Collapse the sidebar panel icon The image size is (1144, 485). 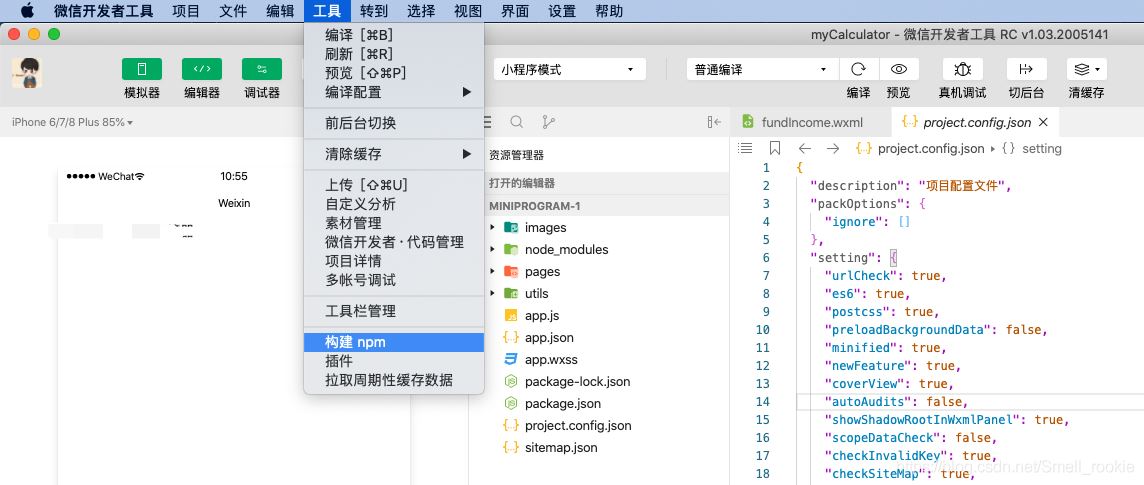pos(714,122)
